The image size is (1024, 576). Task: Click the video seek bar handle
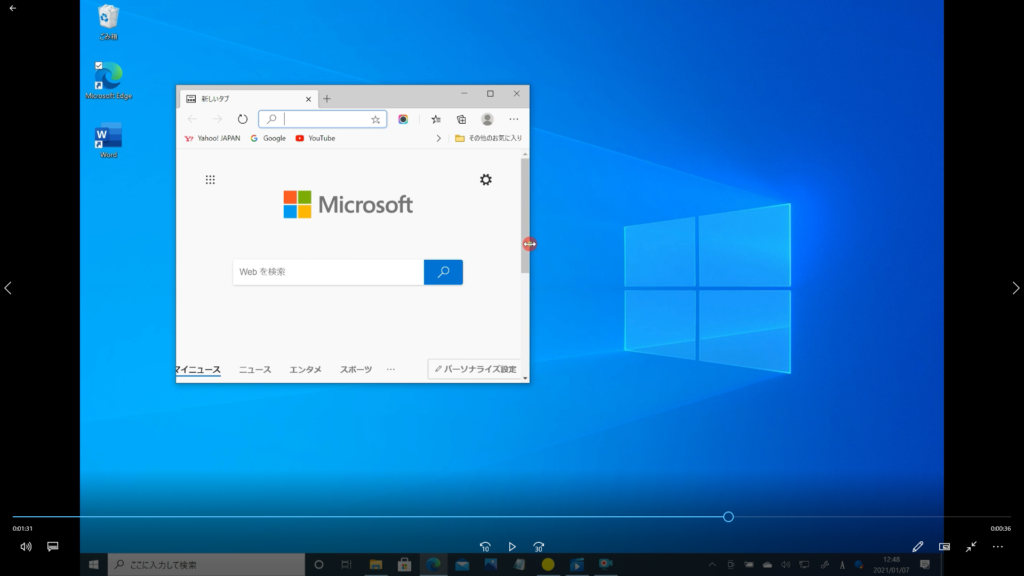(x=728, y=517)
